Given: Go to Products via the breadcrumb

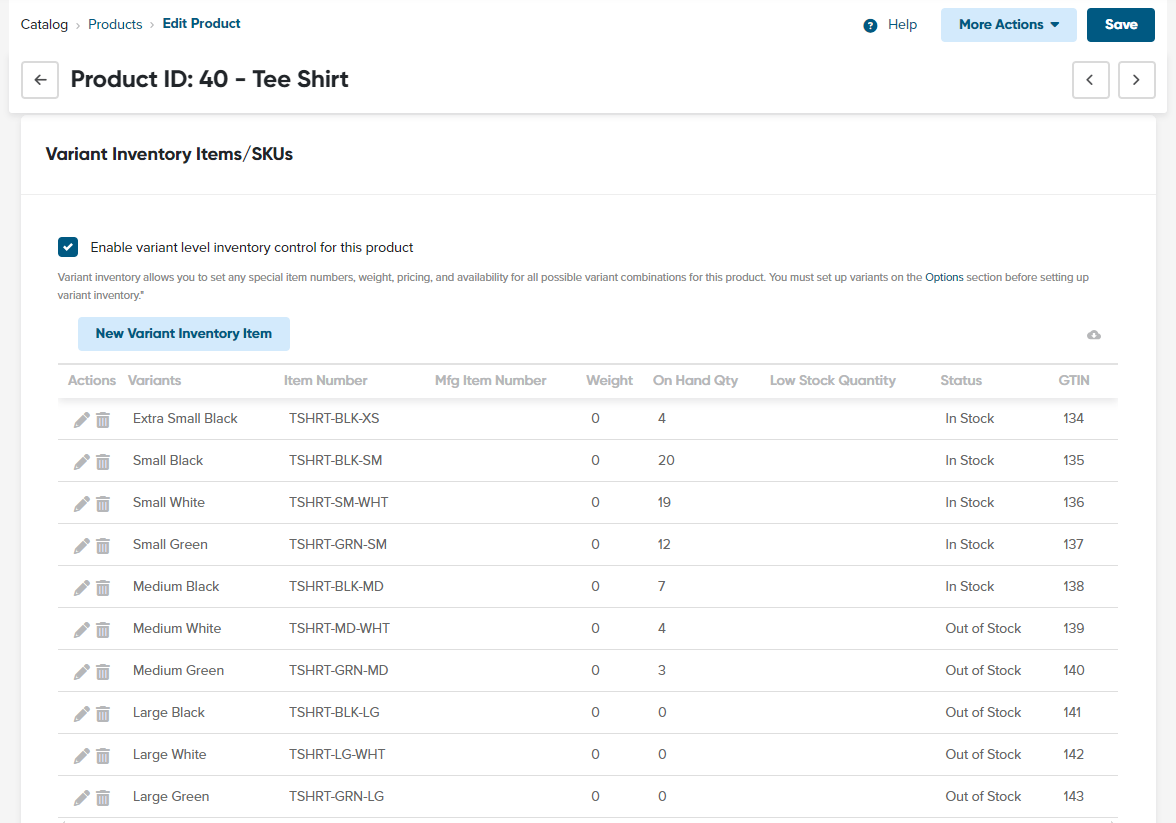Looking at the screenshot, I should [x=115, y=23].
